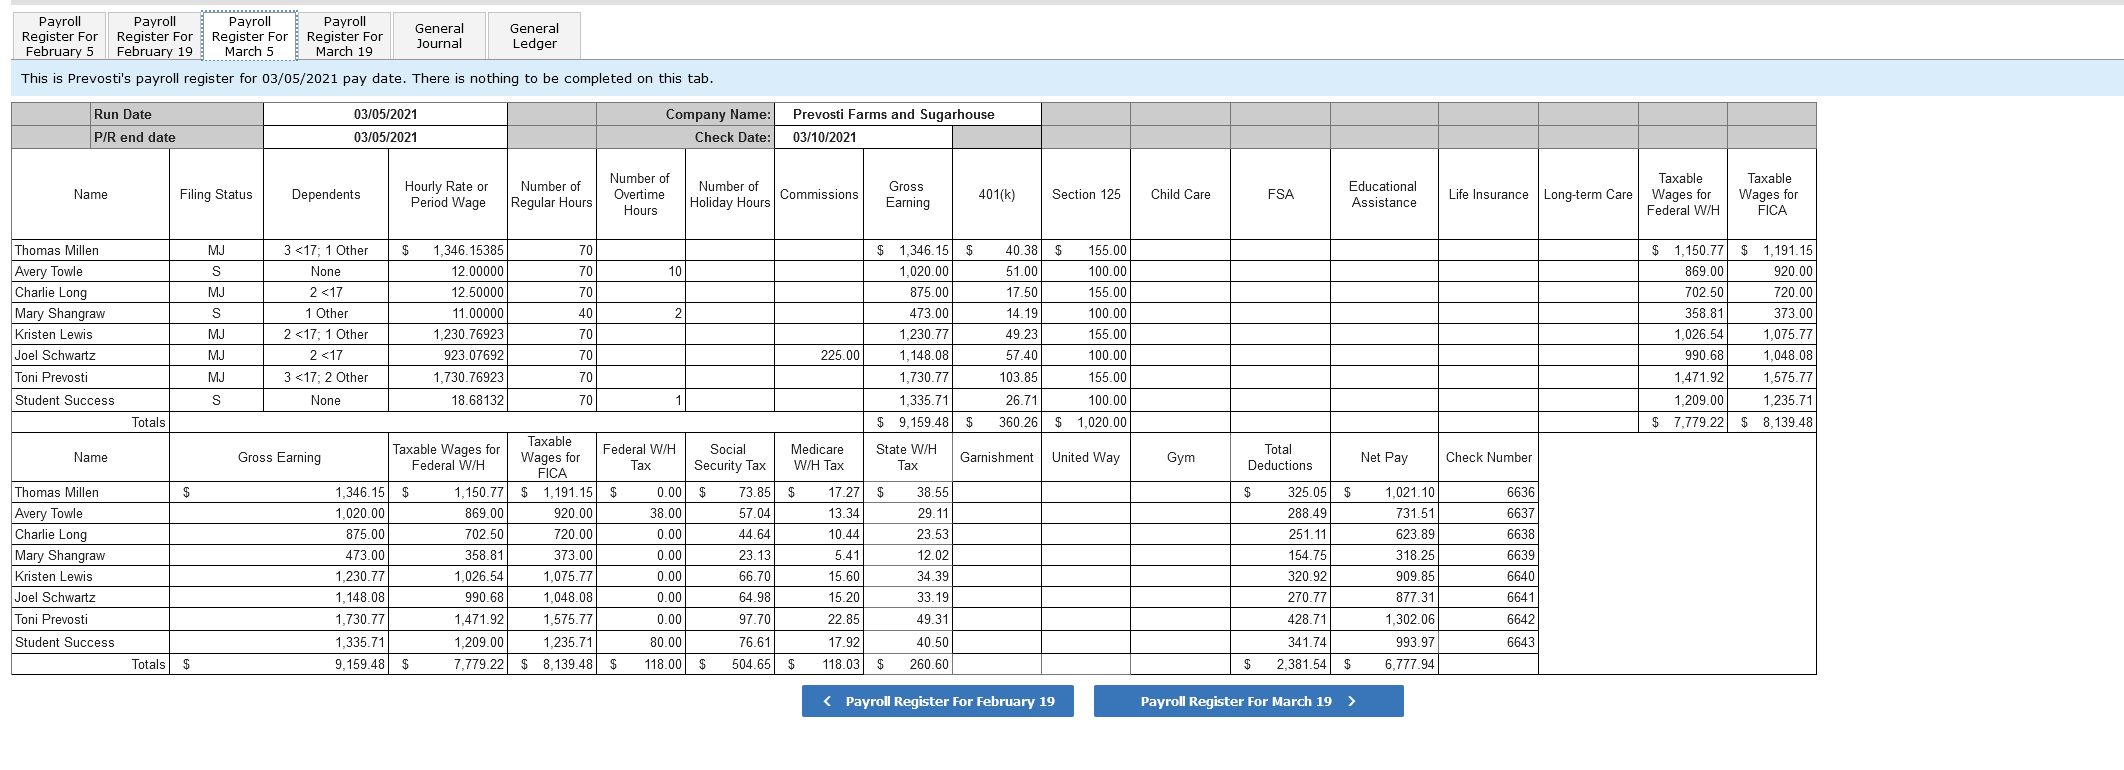The image size is (2124, 770).
Task: Open the General Ledger tab
Action: pos(535,36)
